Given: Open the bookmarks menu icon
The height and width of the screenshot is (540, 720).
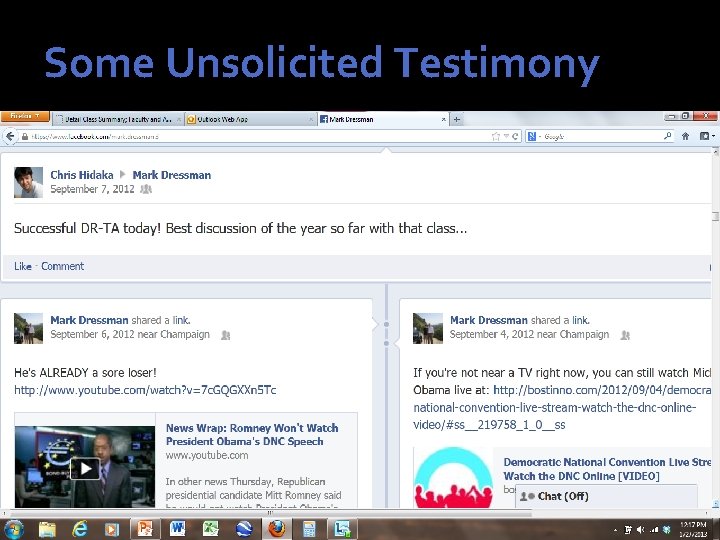Looking at the screenshot, I should coord(706,136).
